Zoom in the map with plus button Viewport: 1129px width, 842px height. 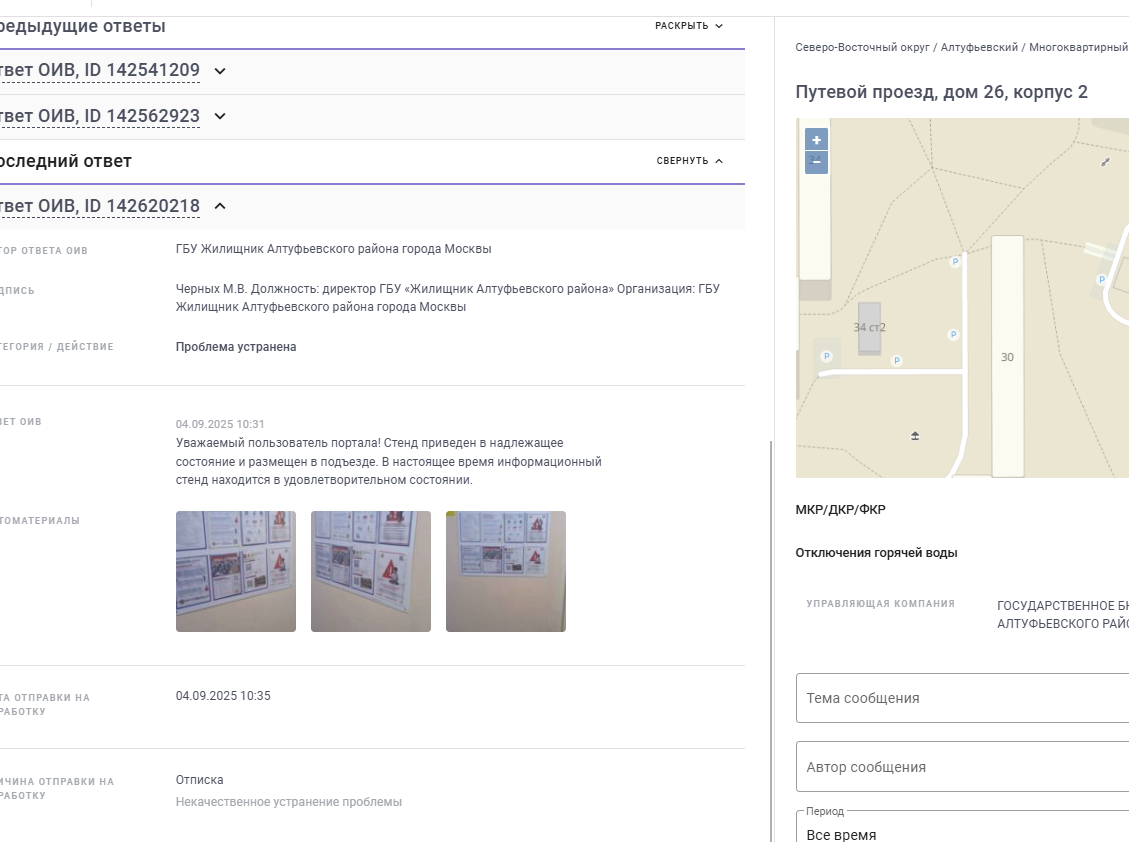(817, 140)
